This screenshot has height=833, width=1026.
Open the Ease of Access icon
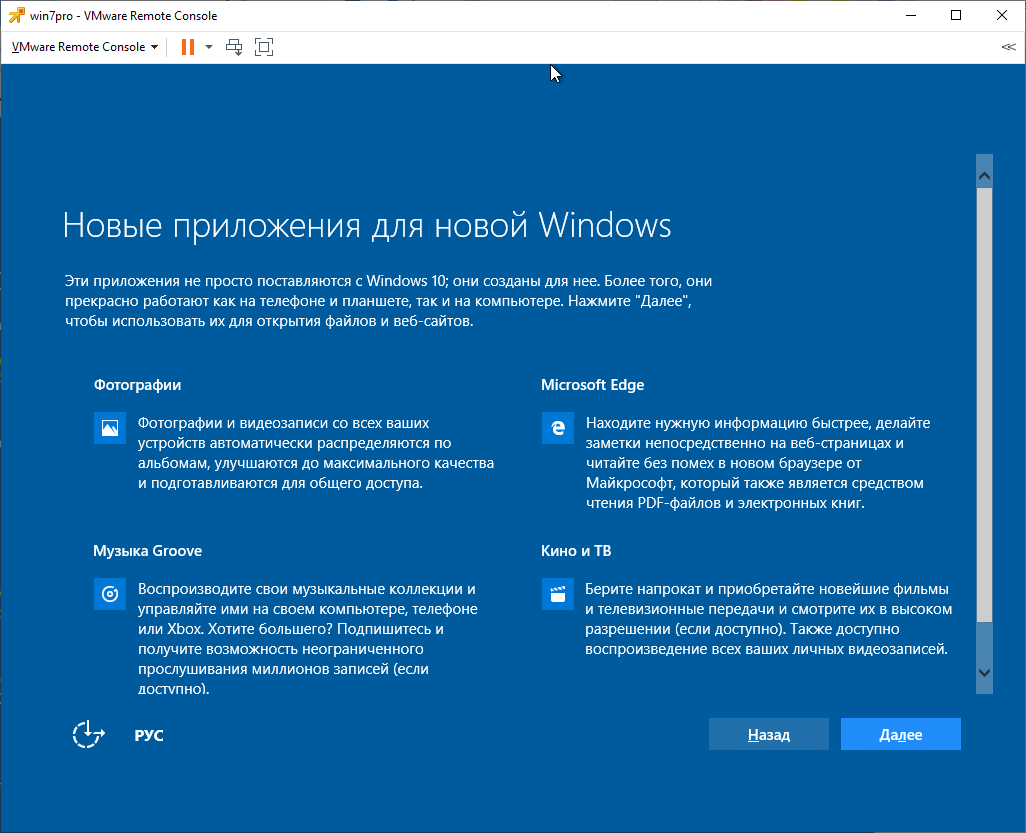click(x=88, y=735)
